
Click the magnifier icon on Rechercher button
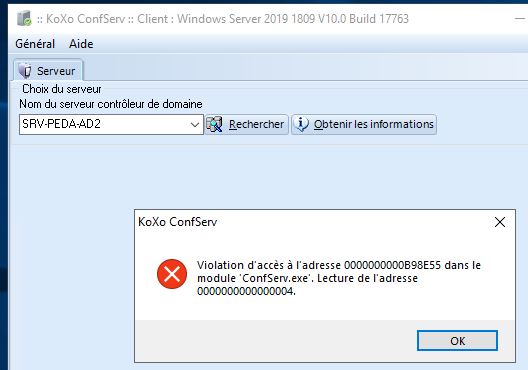[214, 125]
